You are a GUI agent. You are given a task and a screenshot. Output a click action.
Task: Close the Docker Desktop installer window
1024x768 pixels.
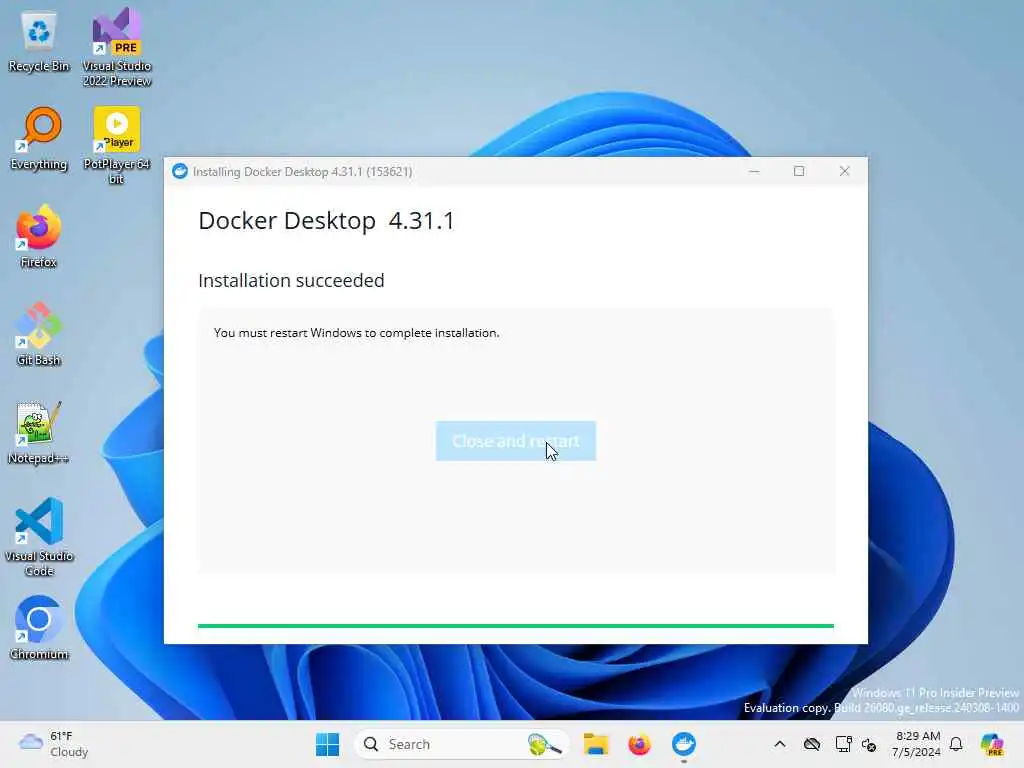coord(844,171)
